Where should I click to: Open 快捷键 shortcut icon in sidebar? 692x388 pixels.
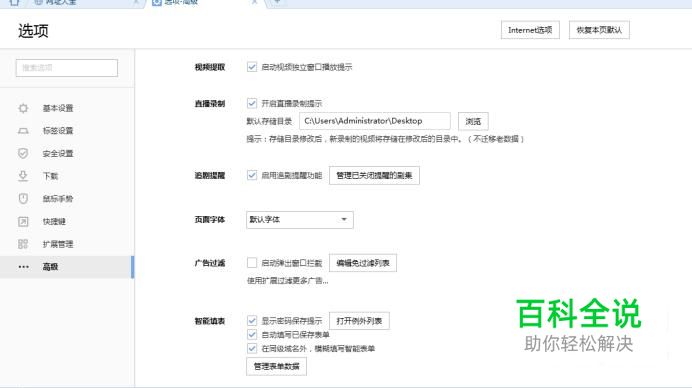(x=23, y=221)
